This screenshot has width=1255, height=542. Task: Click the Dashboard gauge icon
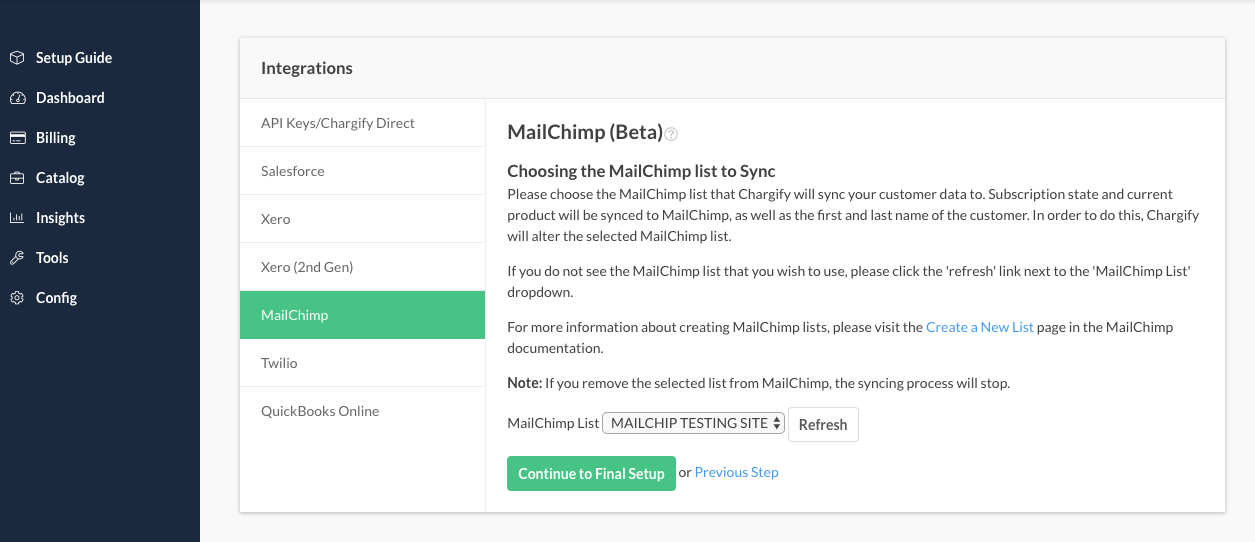17,98
